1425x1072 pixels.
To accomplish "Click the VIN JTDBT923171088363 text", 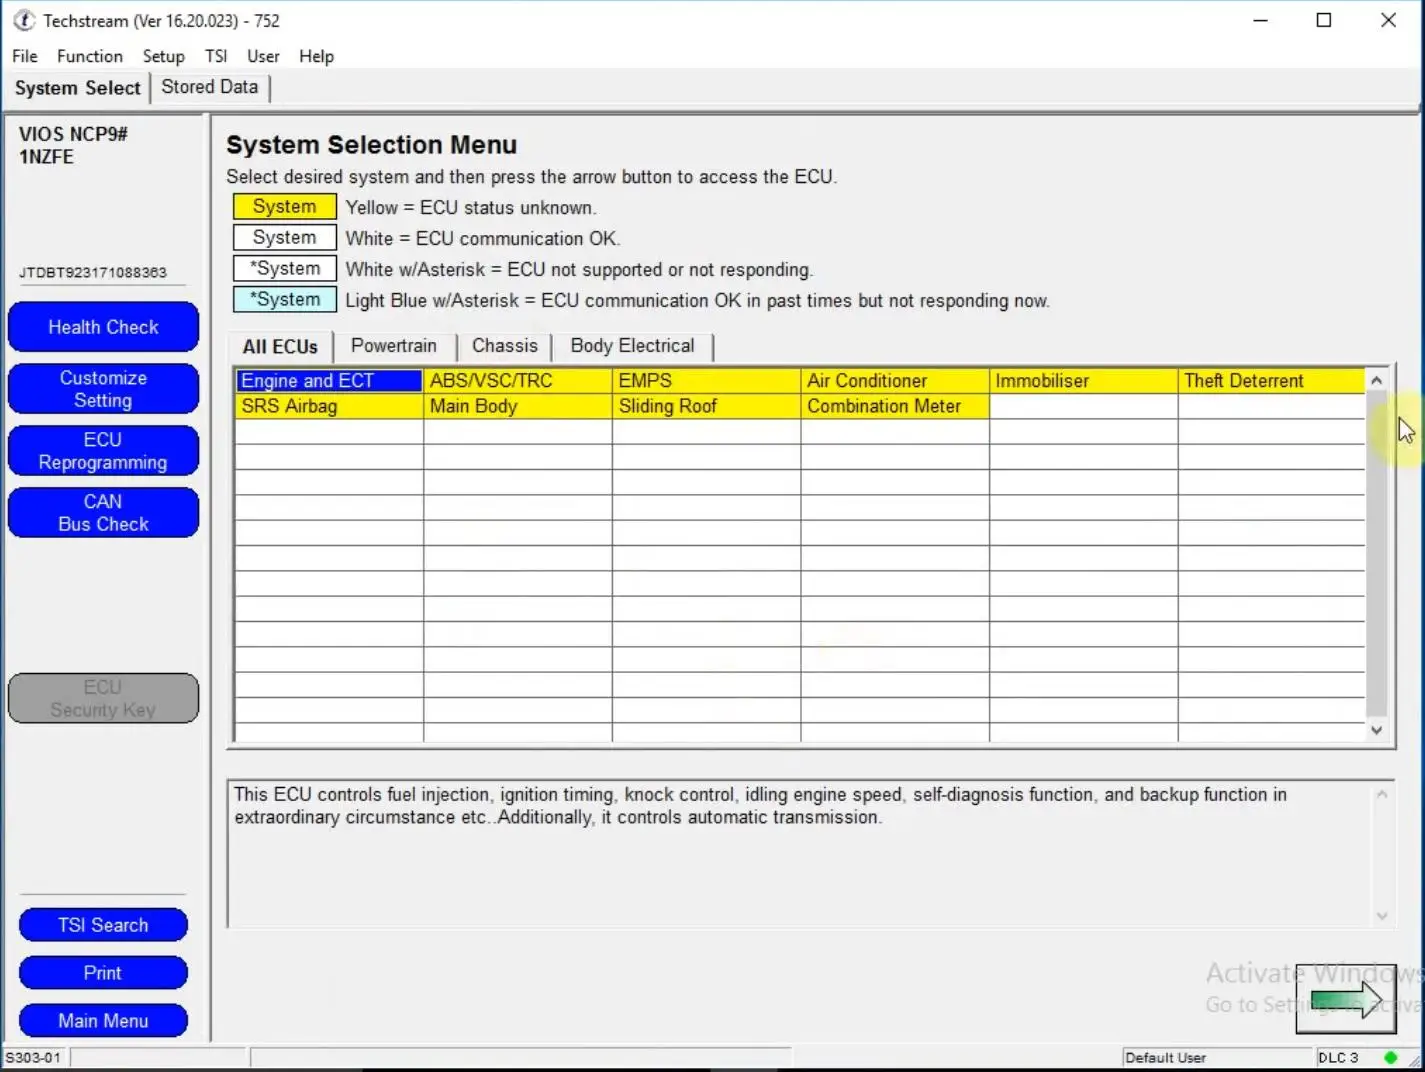I will [93, 272].
